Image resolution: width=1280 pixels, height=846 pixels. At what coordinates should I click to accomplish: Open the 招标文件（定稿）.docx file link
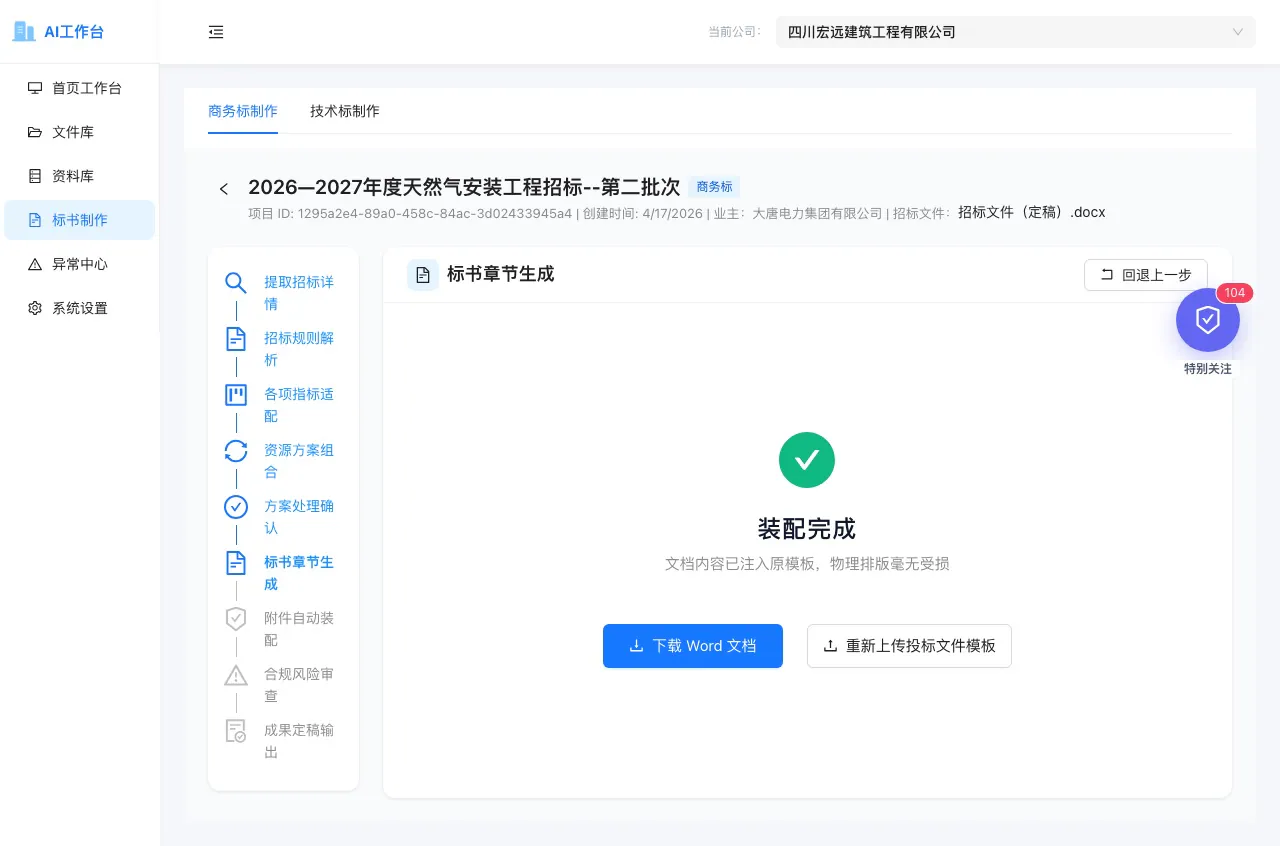point(1032,212)
